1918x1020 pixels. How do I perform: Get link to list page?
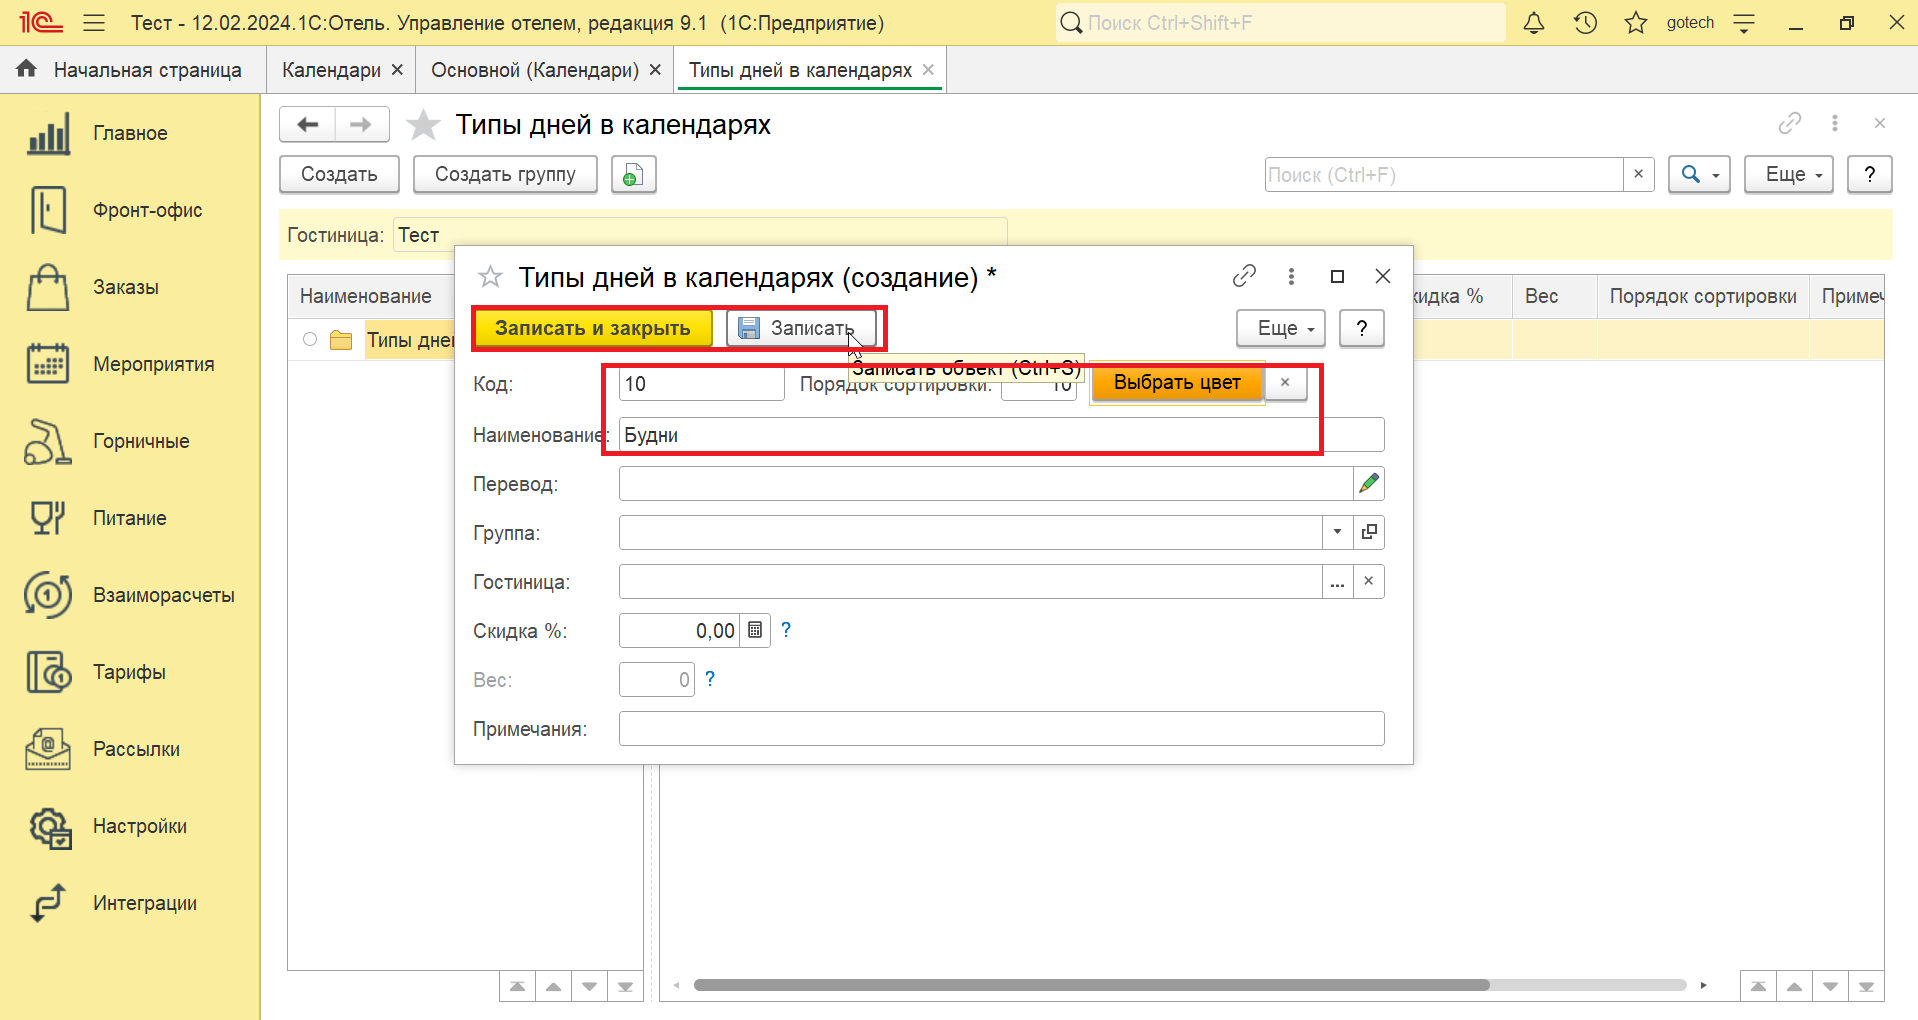pyautogui.click(x=1790, y=123)
